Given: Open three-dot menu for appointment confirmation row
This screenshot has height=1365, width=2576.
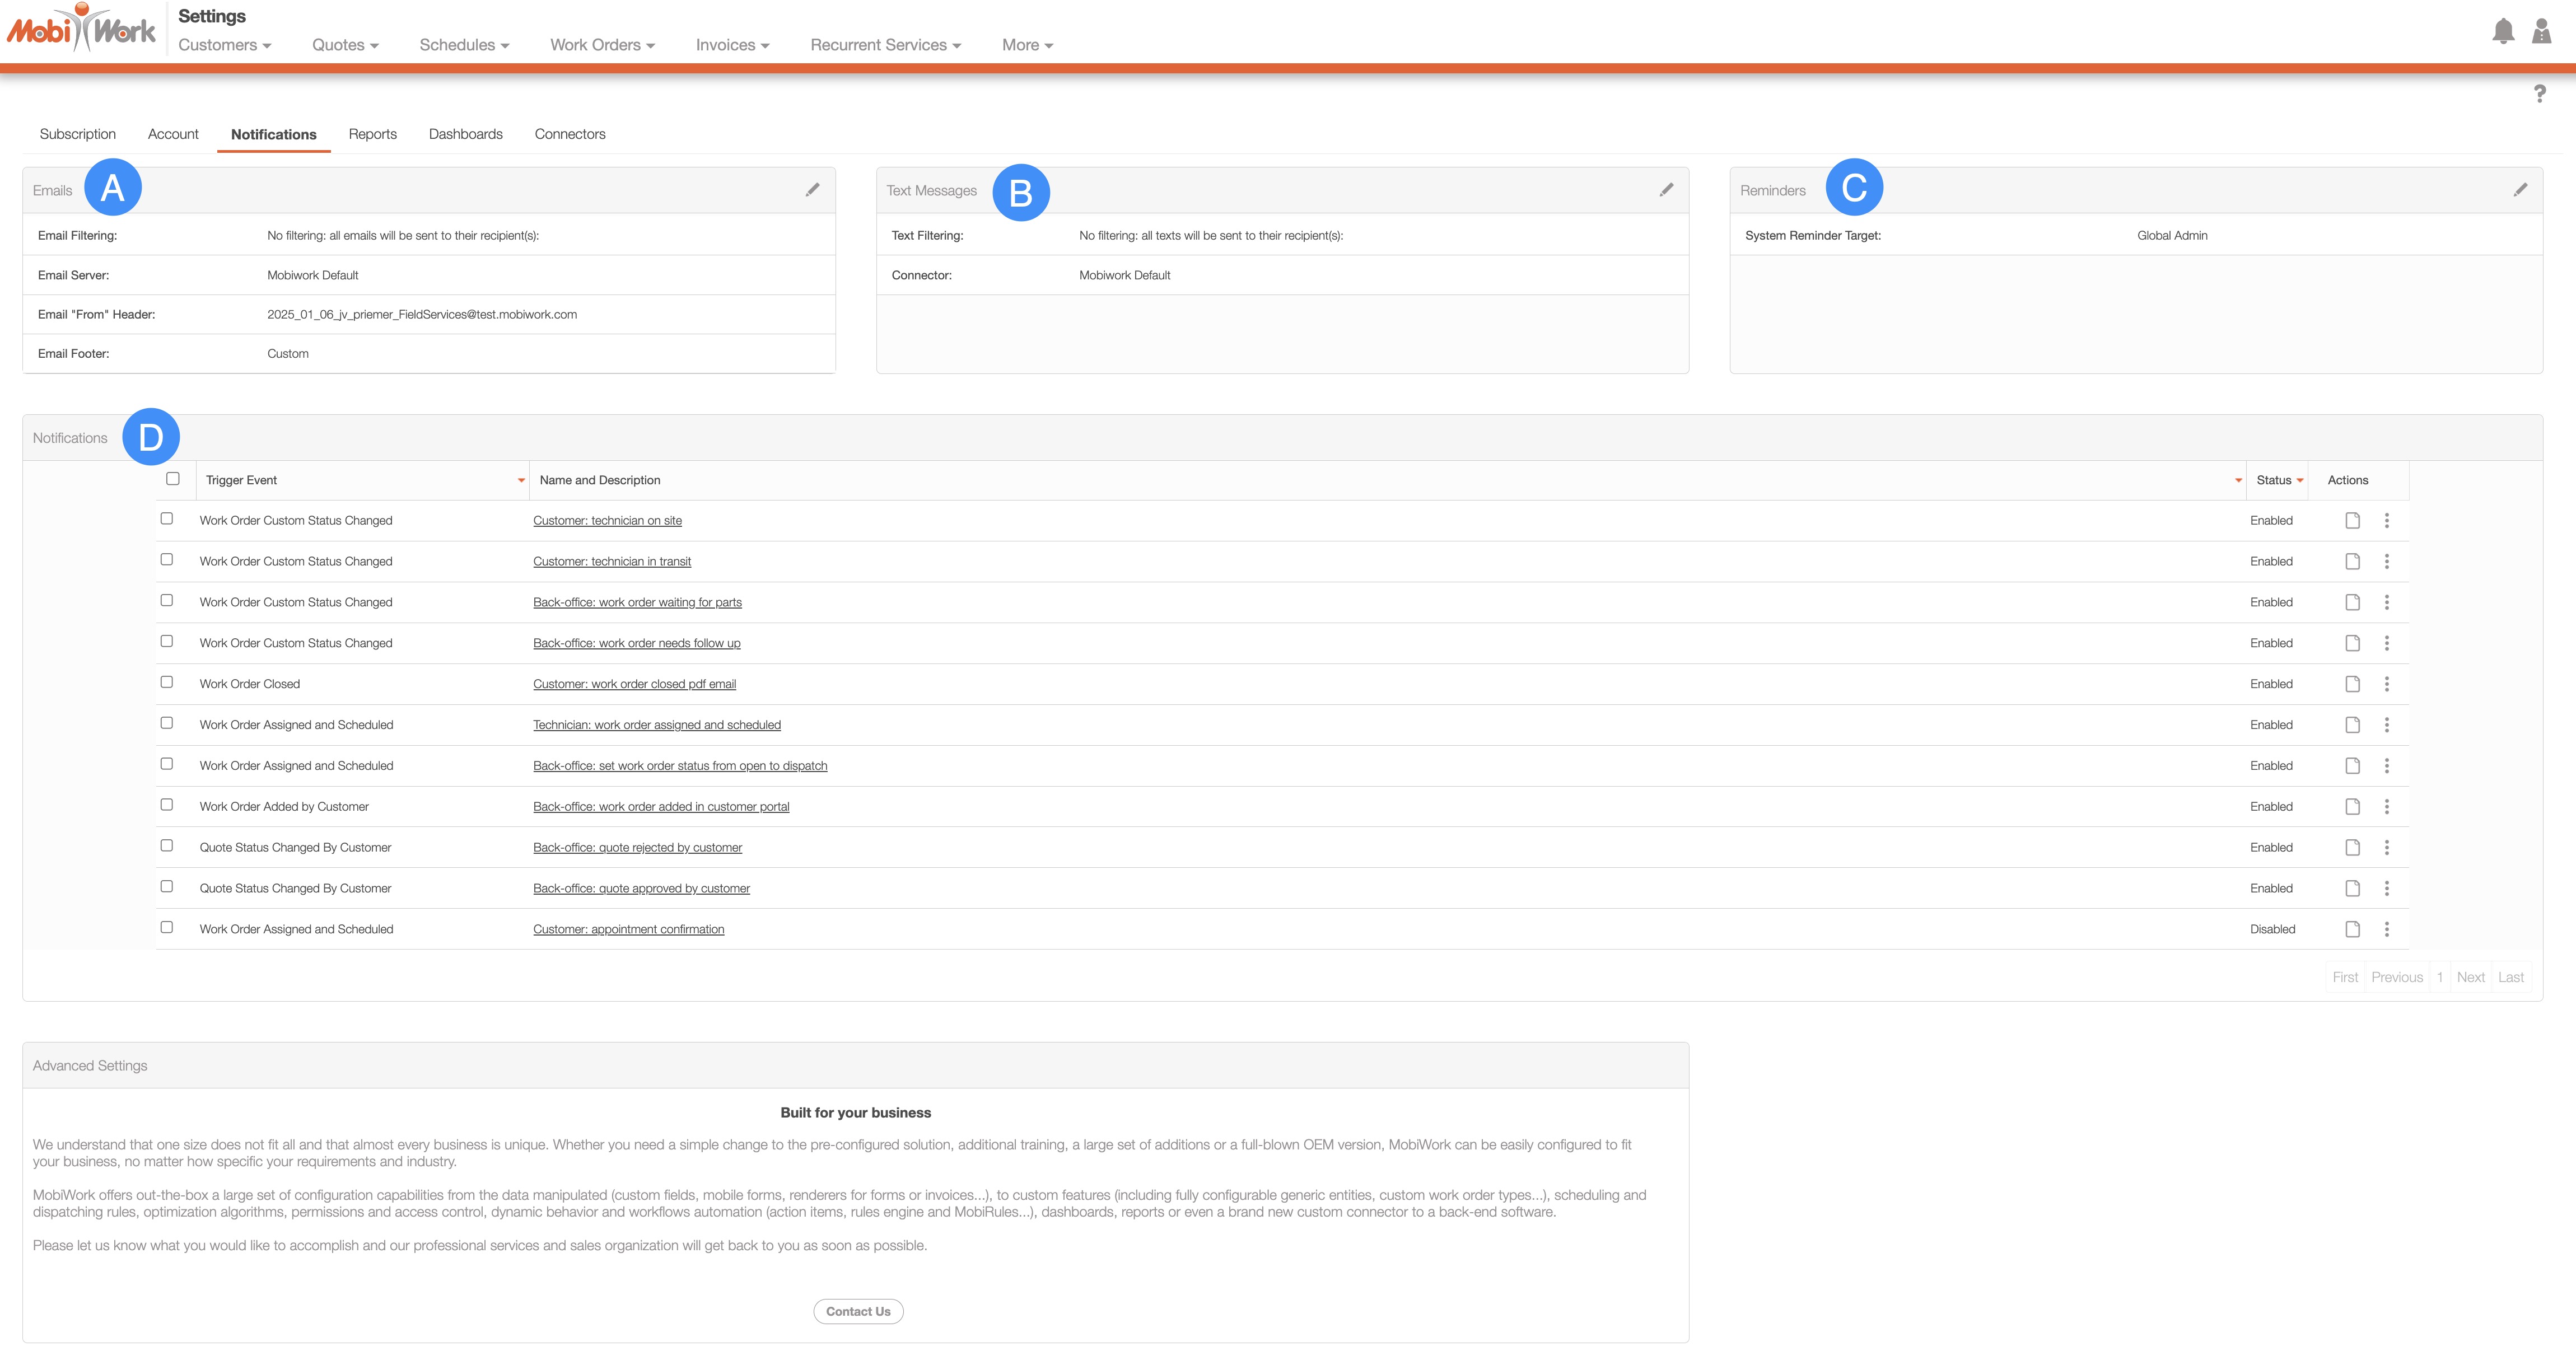Looking at the screenshot, I should click(2387, 929).
